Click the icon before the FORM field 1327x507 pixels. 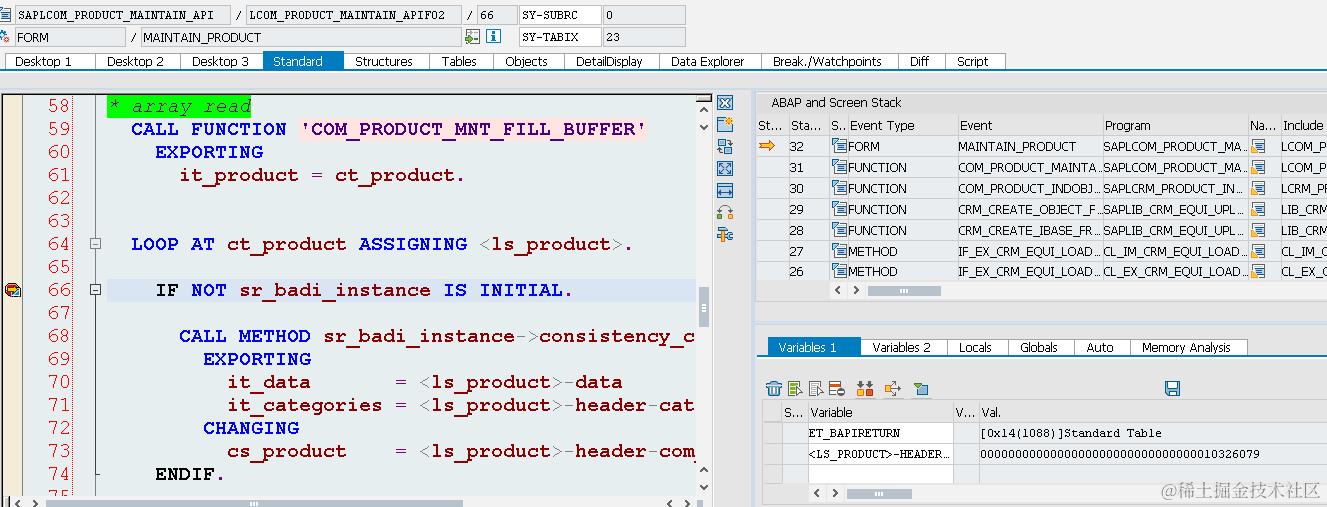[7, 37]
